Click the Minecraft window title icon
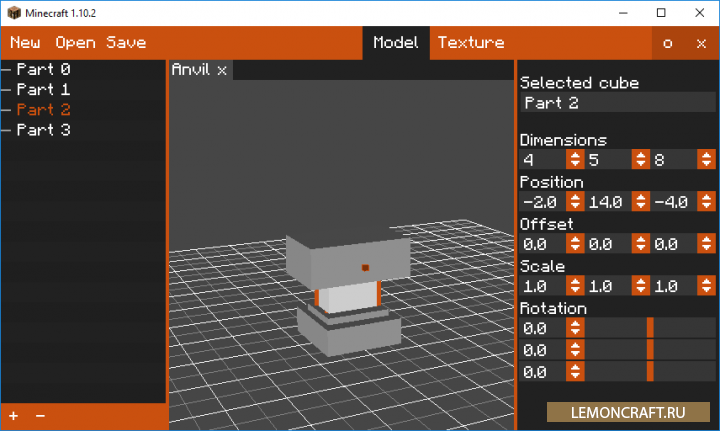Image resolution: width=720 pixels, height=431 pixels. tap(14, 13)
